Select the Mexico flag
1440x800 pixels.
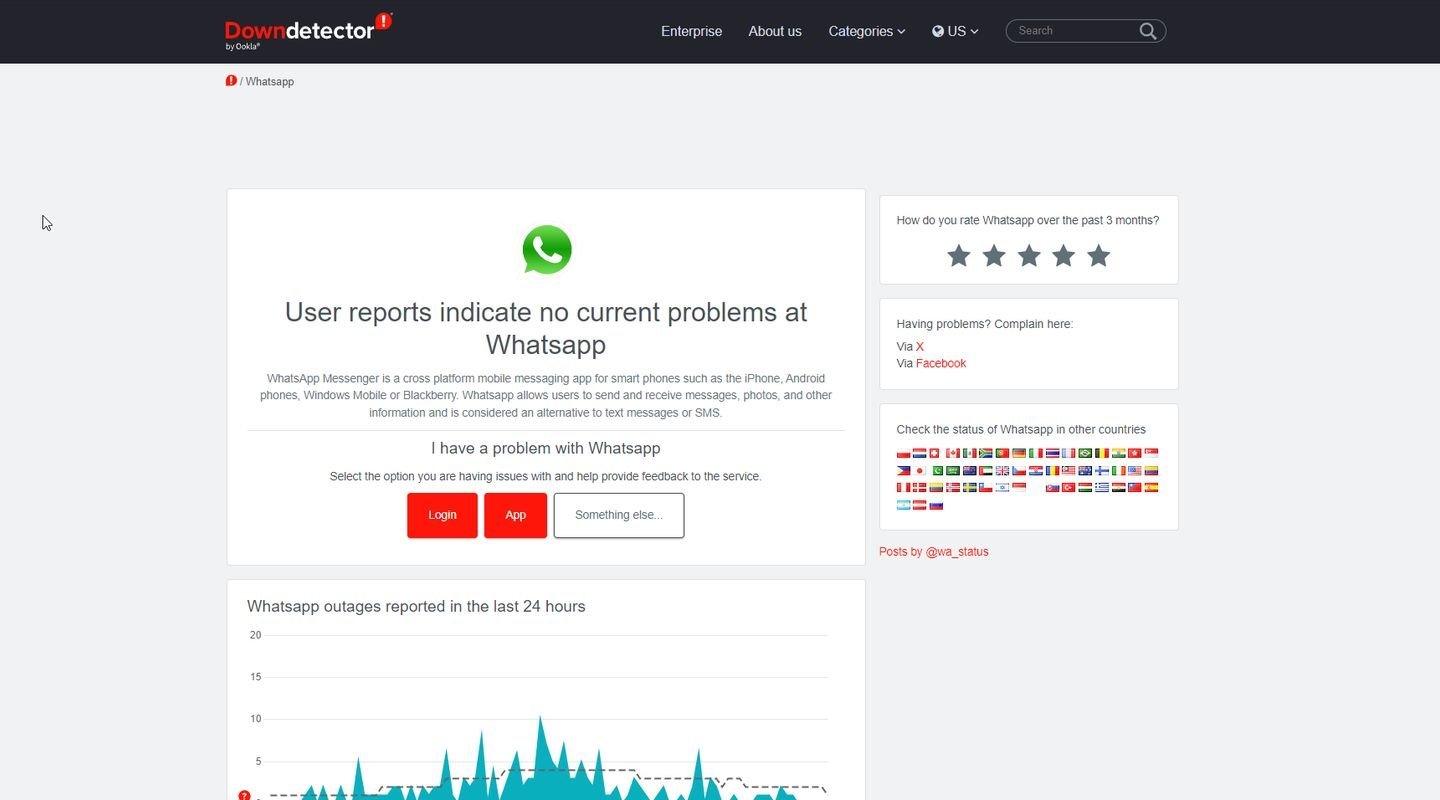[x=970, y=453]
